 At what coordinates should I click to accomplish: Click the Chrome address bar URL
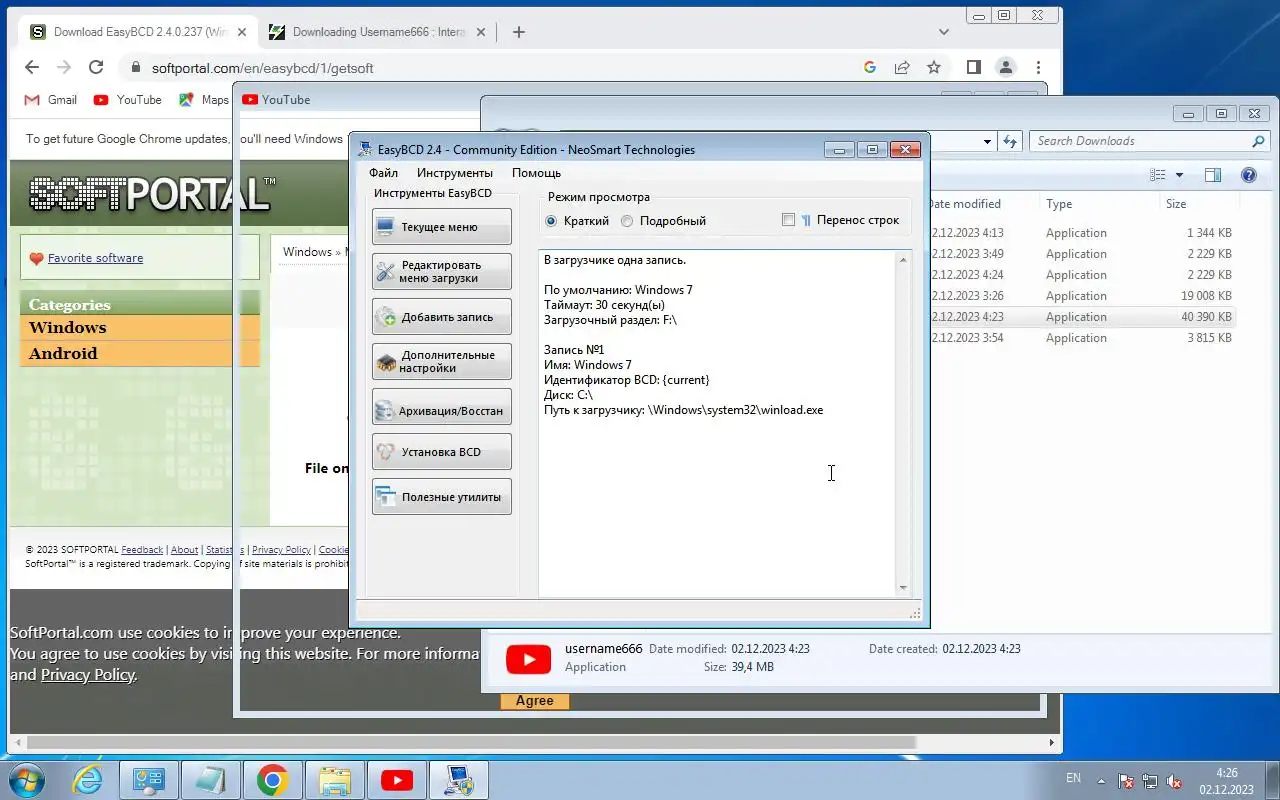[263, 68]
